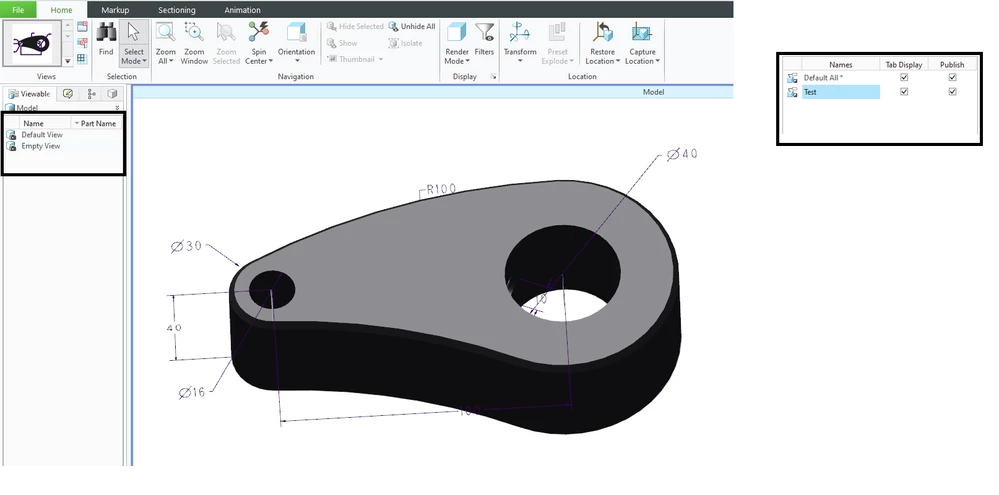Click the Default All row icon
This screenshot has height=495, width=999.
pos(792,78)
